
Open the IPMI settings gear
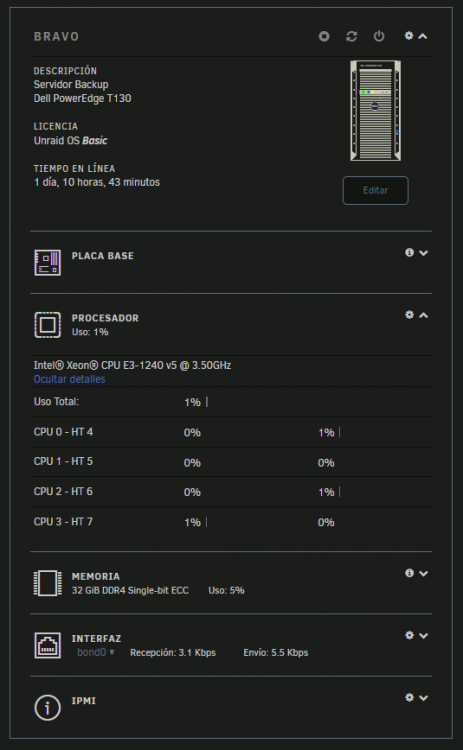(409, 697)
